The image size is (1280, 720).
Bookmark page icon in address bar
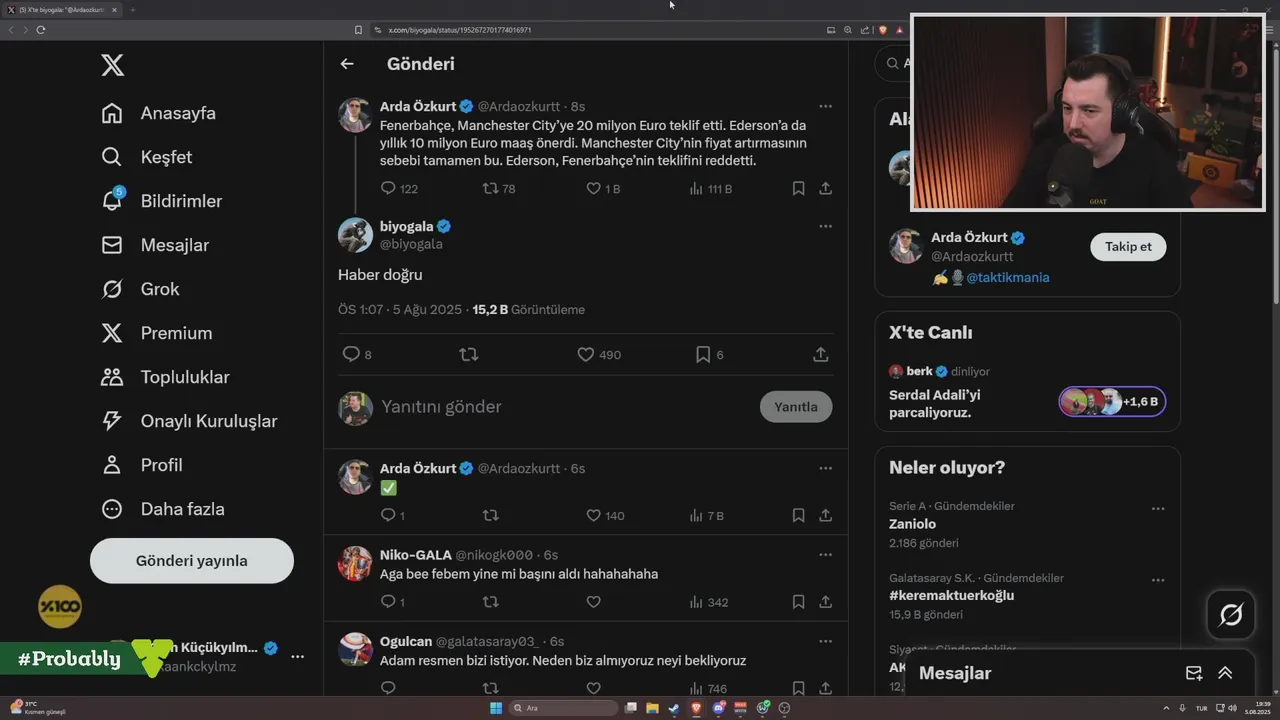pos(358,30)
